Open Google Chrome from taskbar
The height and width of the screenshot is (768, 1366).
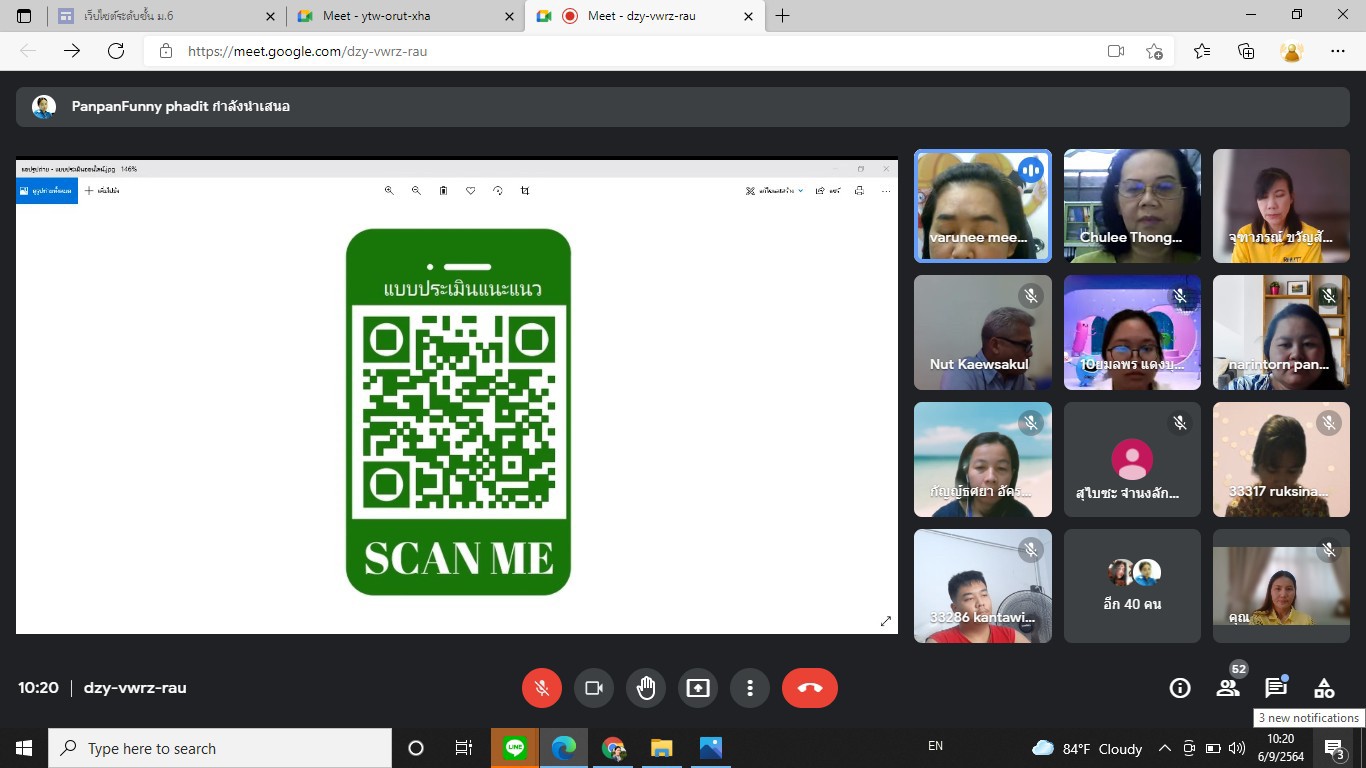coord(613,748)
